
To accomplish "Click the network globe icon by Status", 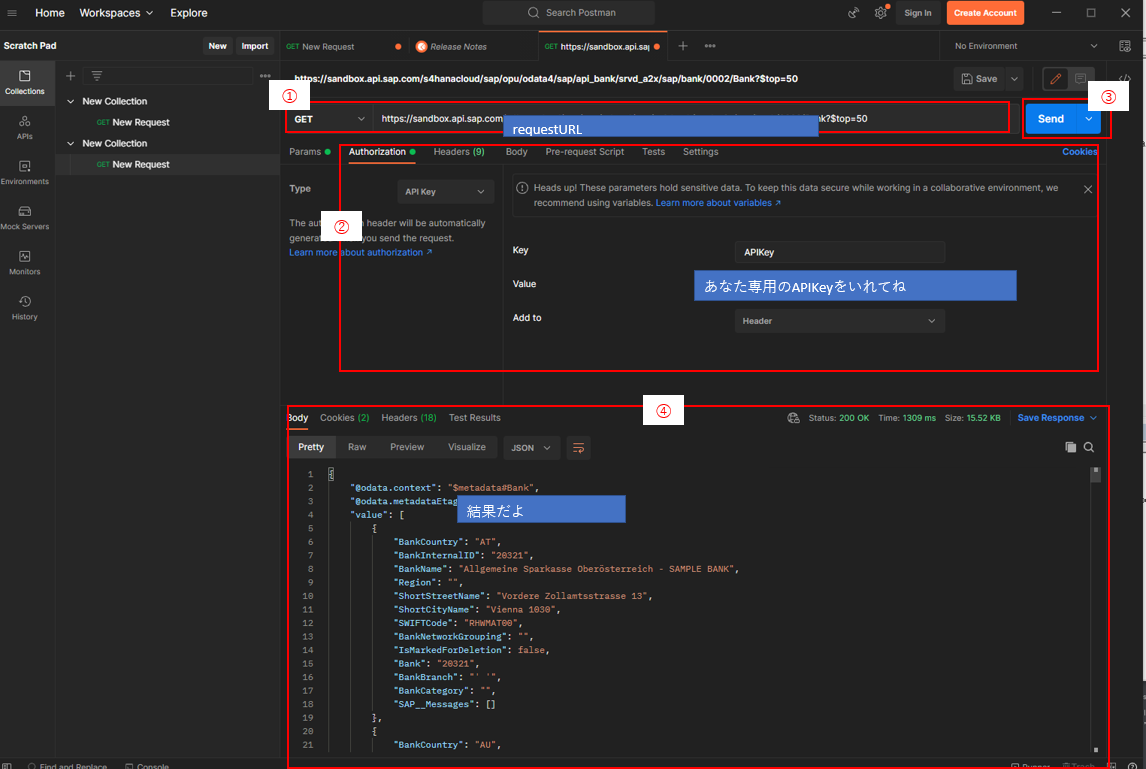I will (793, 418).
